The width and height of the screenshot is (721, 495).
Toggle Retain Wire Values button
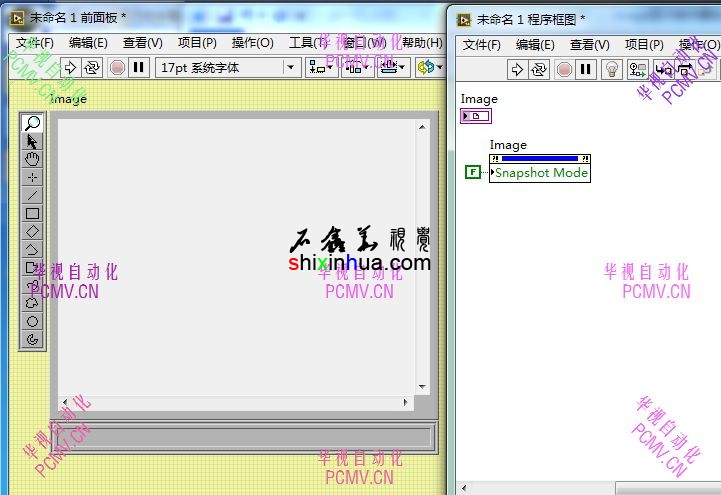click(637, 69)
